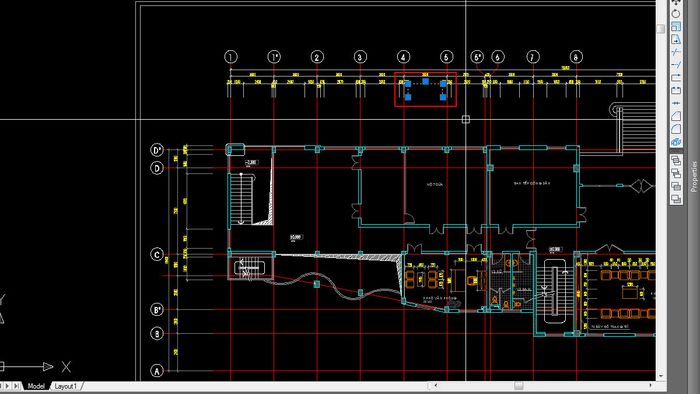This screenshot has height=394, width=700.
Task: Activate the Join tool
Action: (x=676, y=103)
